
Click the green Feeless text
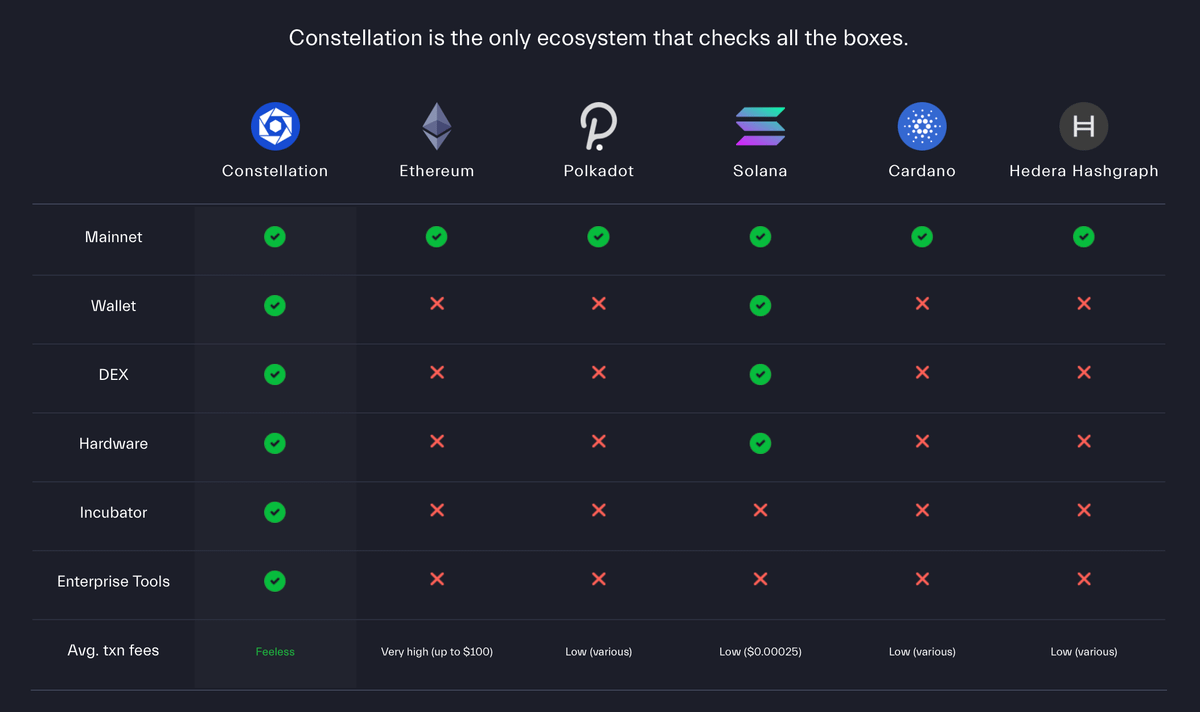pos(275,652)
